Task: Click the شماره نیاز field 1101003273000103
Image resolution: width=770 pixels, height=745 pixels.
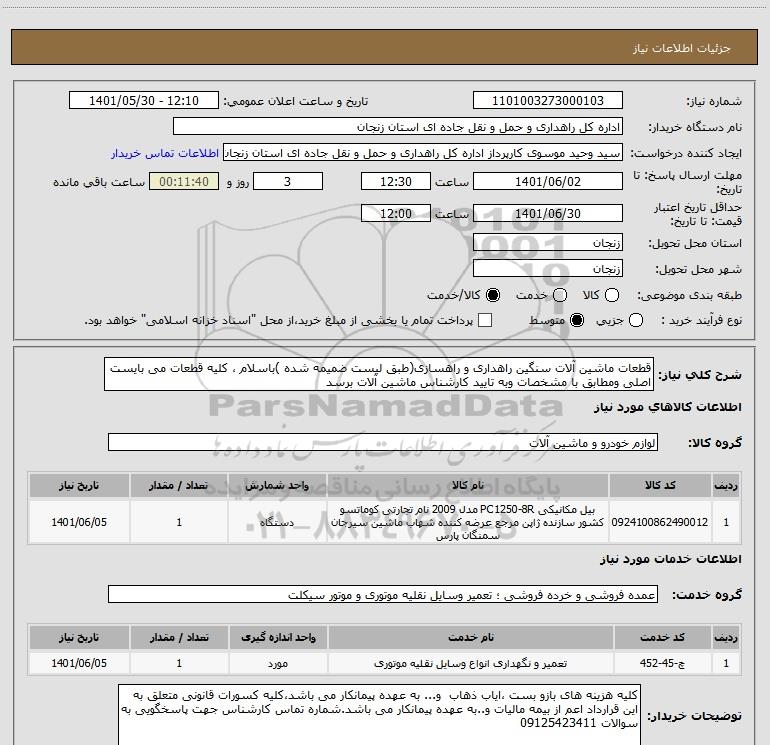Action: (x=548, y=101)
